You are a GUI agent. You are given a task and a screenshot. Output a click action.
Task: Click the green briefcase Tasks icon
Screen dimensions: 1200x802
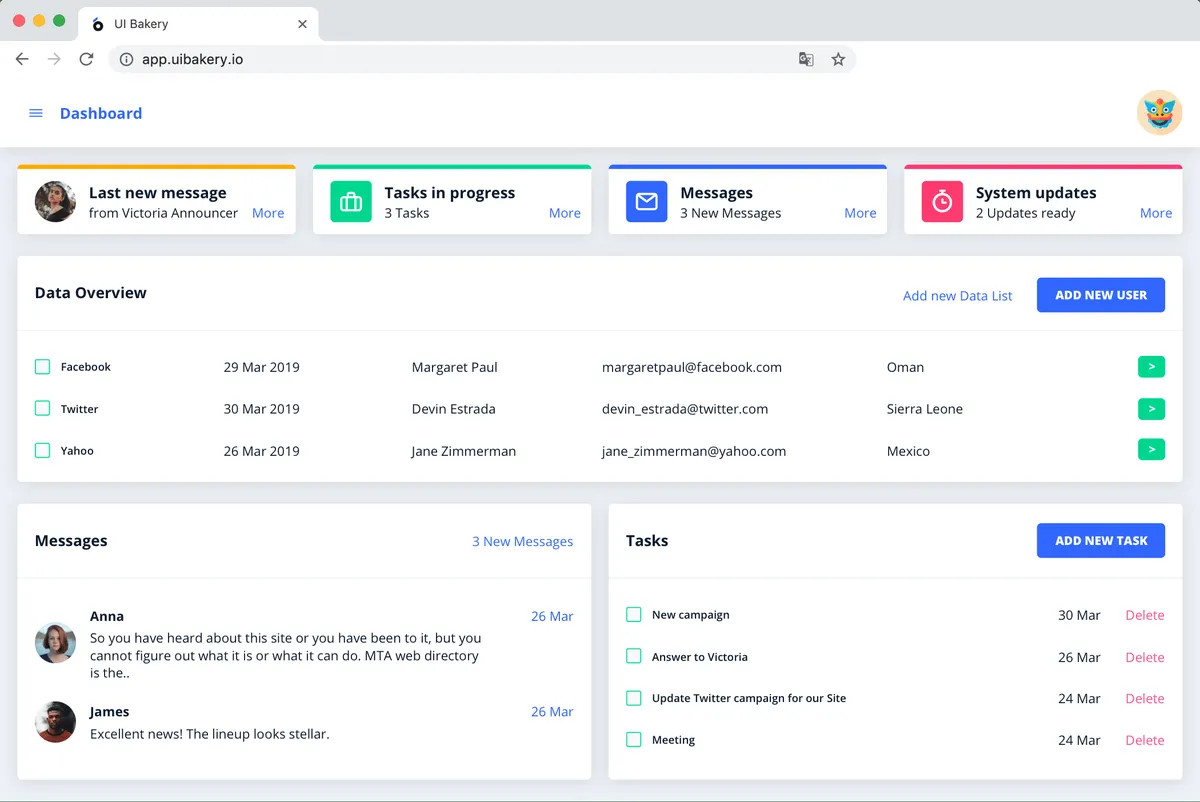(x=351, y=202)
